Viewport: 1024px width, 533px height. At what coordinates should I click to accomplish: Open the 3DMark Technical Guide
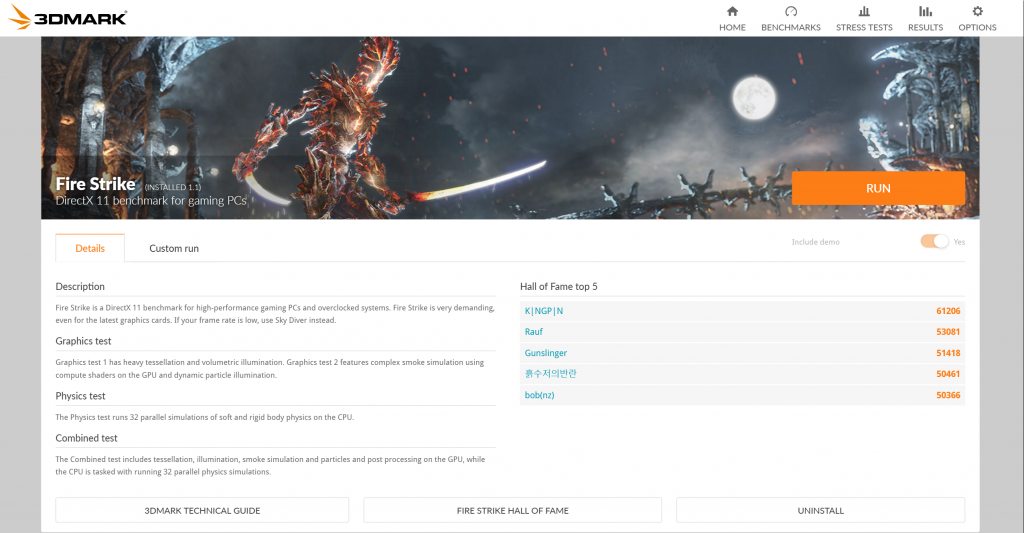202,510
